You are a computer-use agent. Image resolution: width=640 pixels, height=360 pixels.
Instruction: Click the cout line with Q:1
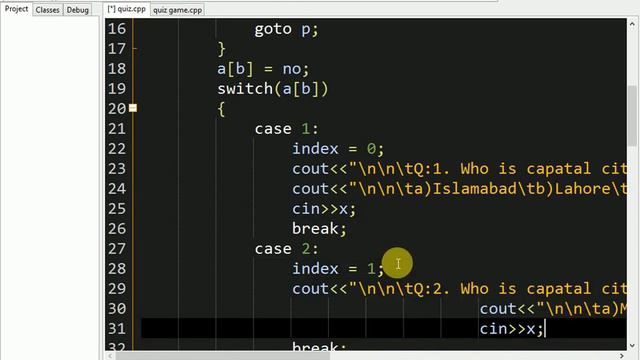[459, 169]
